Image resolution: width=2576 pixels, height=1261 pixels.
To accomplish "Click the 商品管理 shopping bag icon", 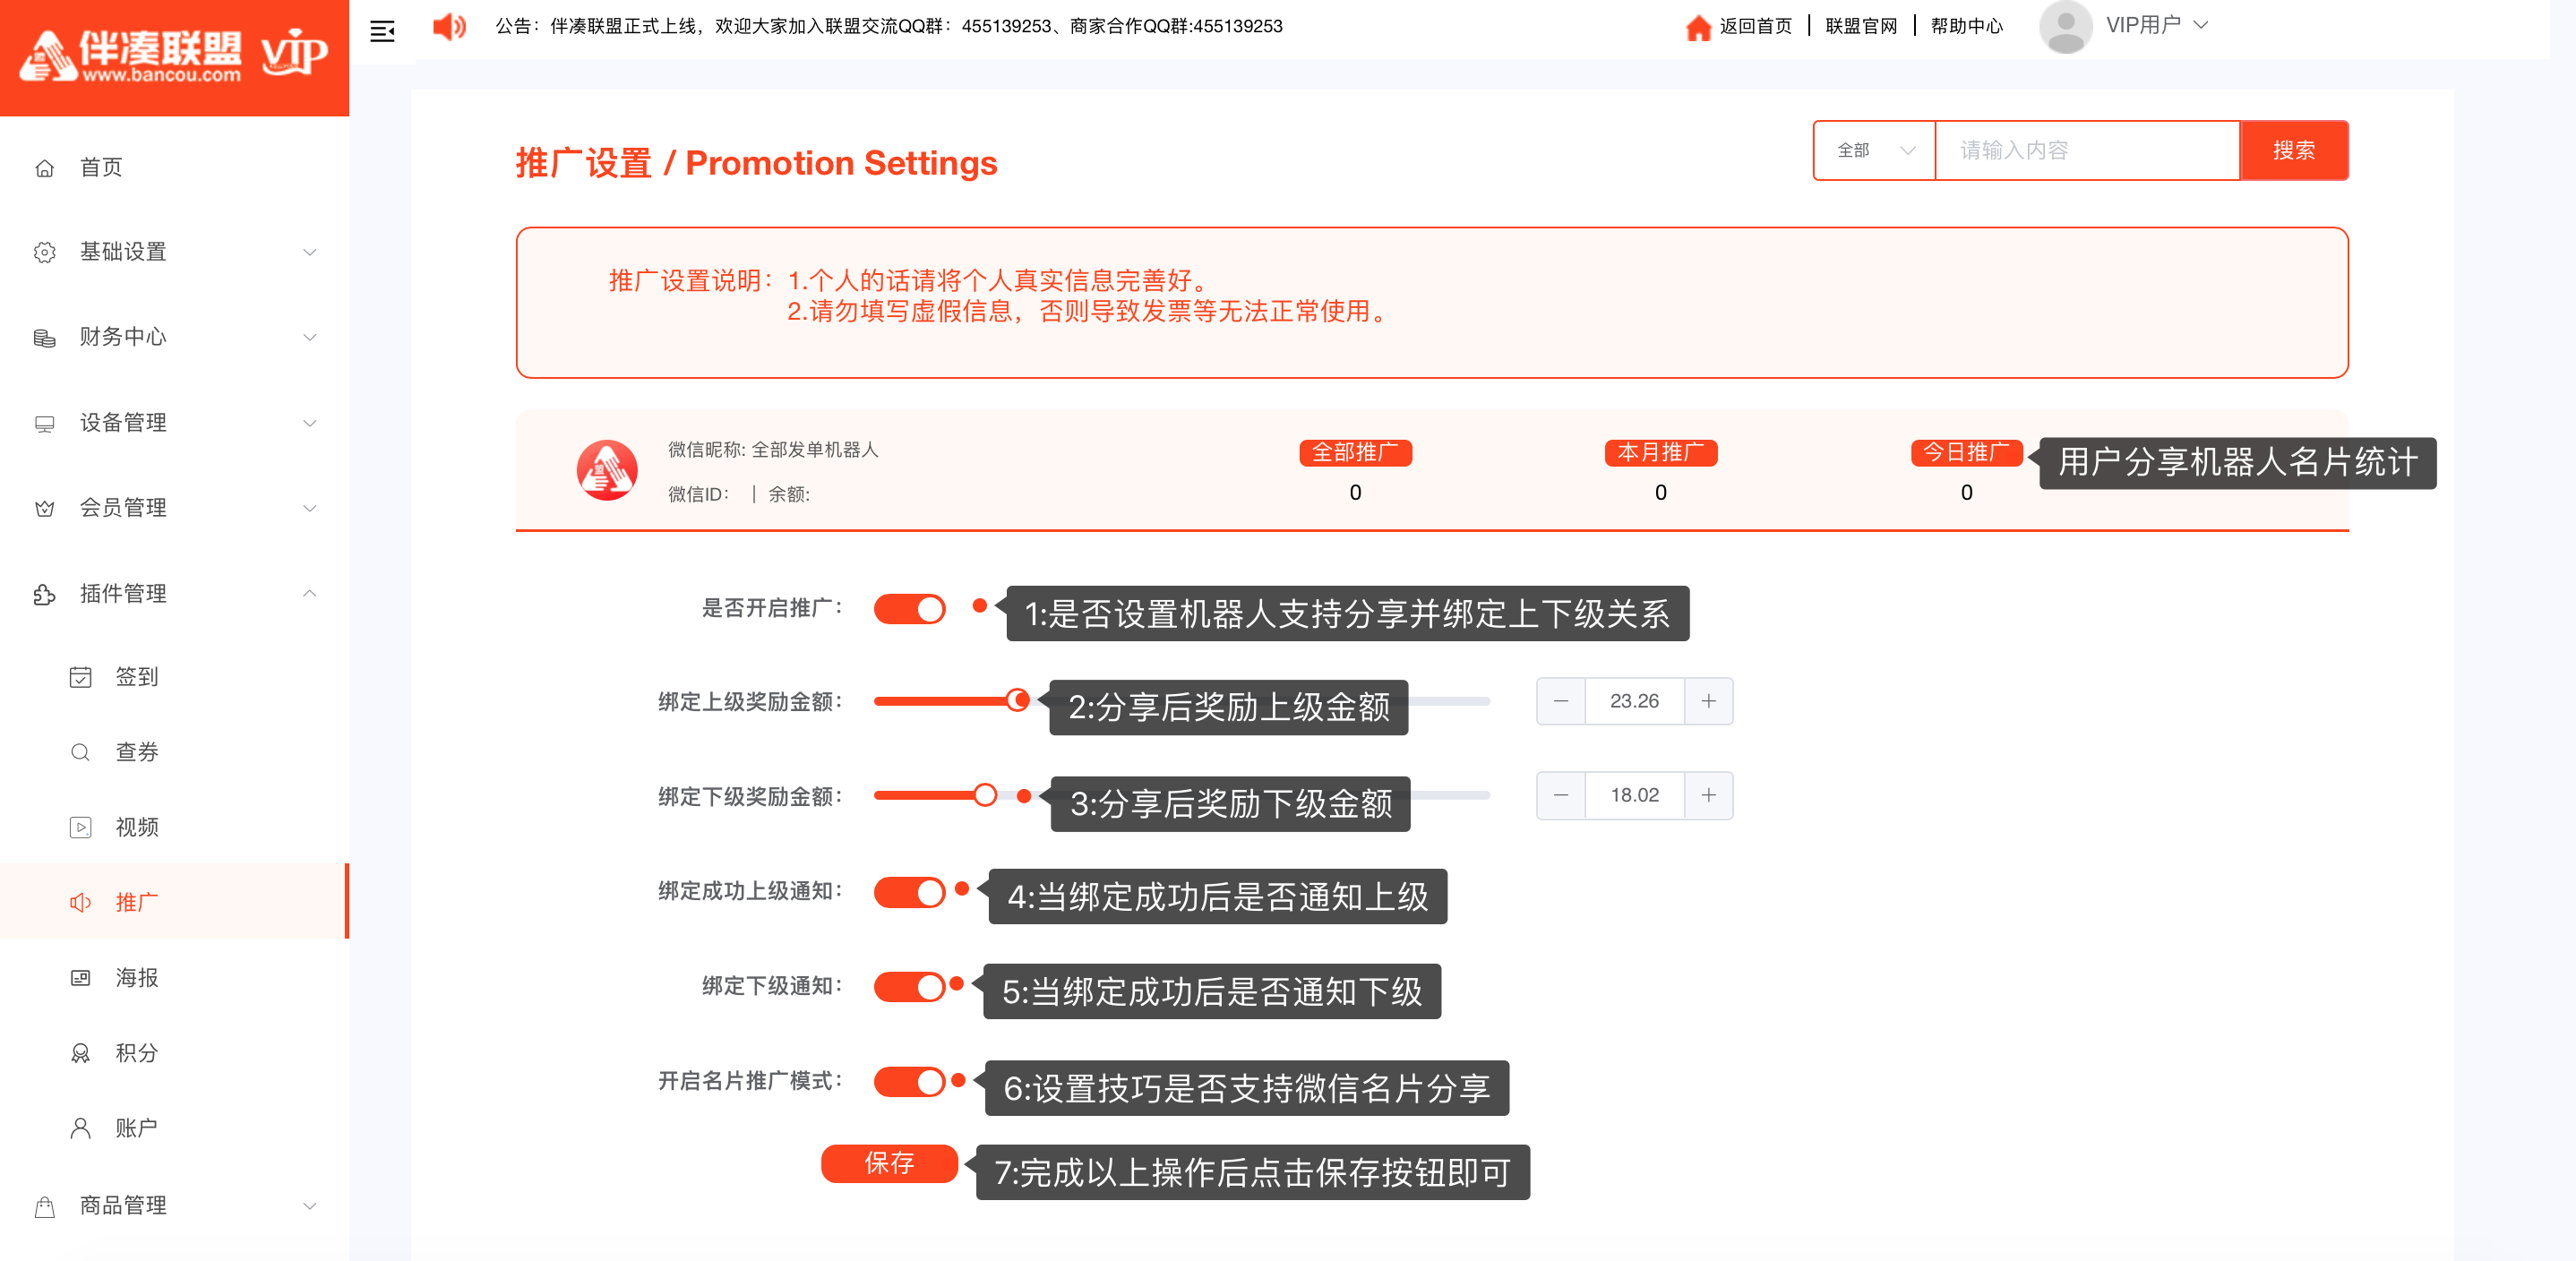I will coord(44,1207).
